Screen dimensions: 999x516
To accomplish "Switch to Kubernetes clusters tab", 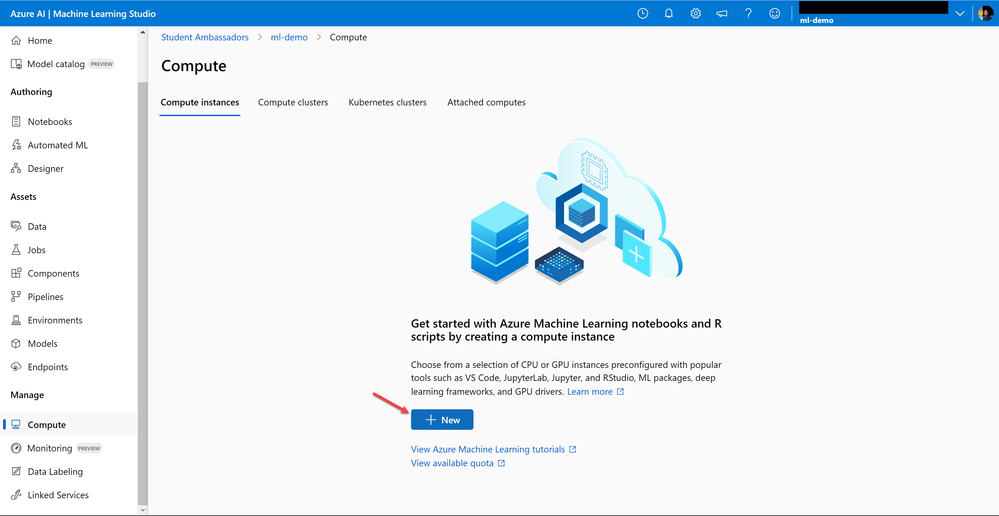I will click(x=387, y=102).
